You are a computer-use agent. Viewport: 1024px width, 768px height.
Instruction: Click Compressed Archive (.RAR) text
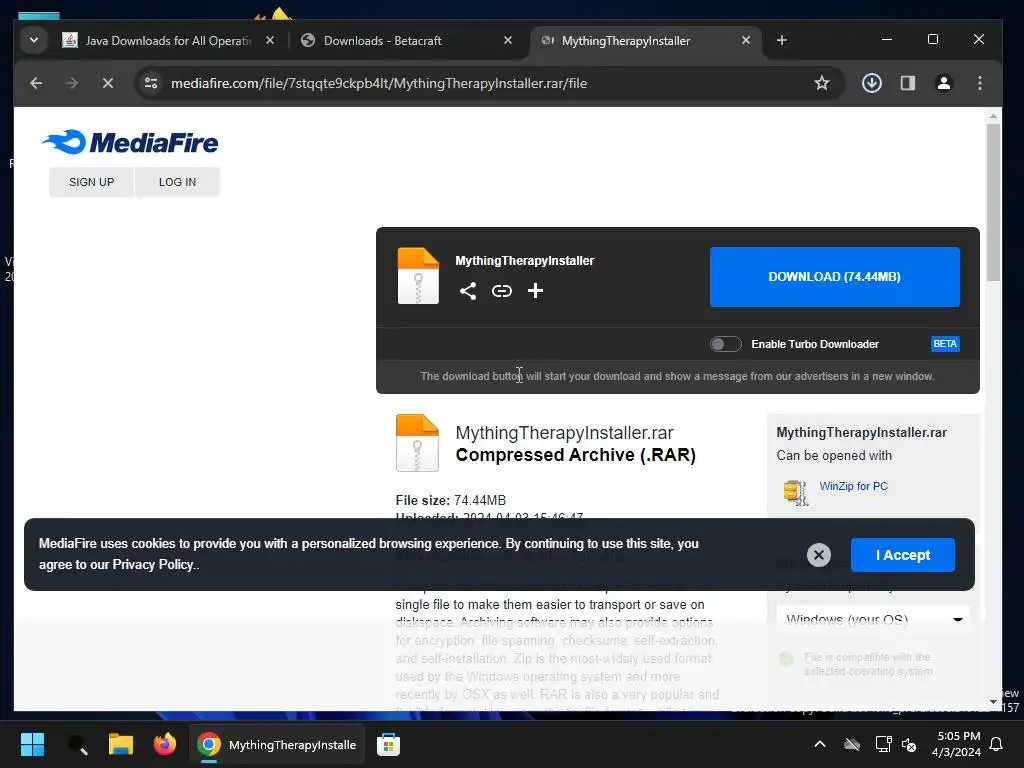point(575,455)
